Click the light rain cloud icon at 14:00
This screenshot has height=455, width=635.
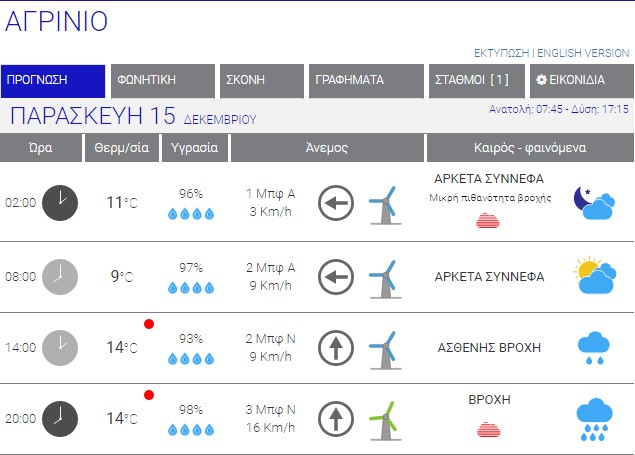pos(594,347)
